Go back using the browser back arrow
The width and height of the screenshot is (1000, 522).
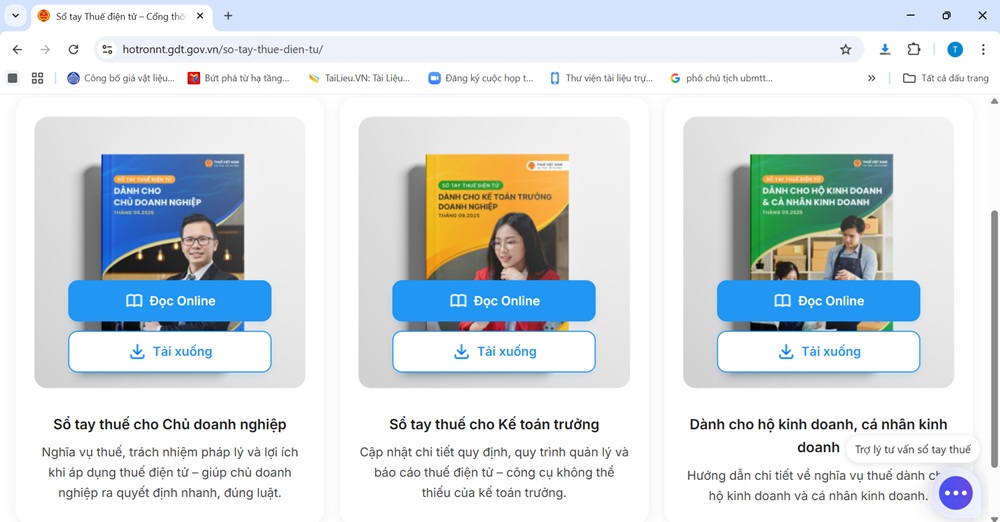coord(17,49)
